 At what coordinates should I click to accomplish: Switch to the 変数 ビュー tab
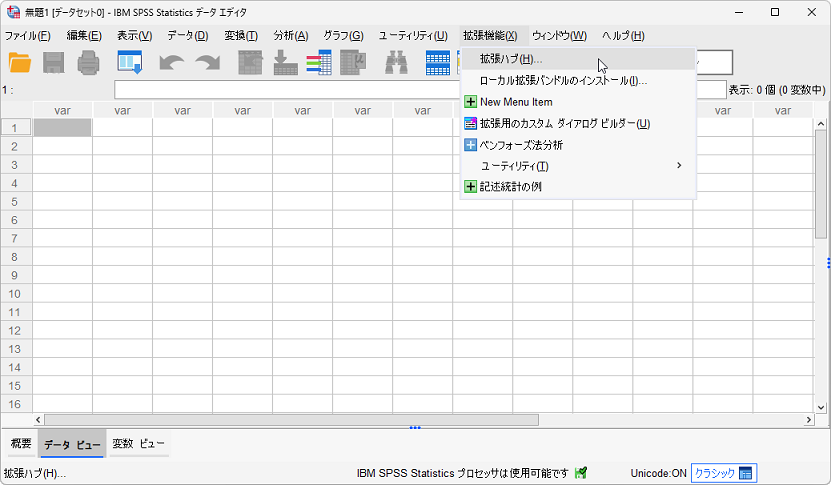tap(138, 444)
